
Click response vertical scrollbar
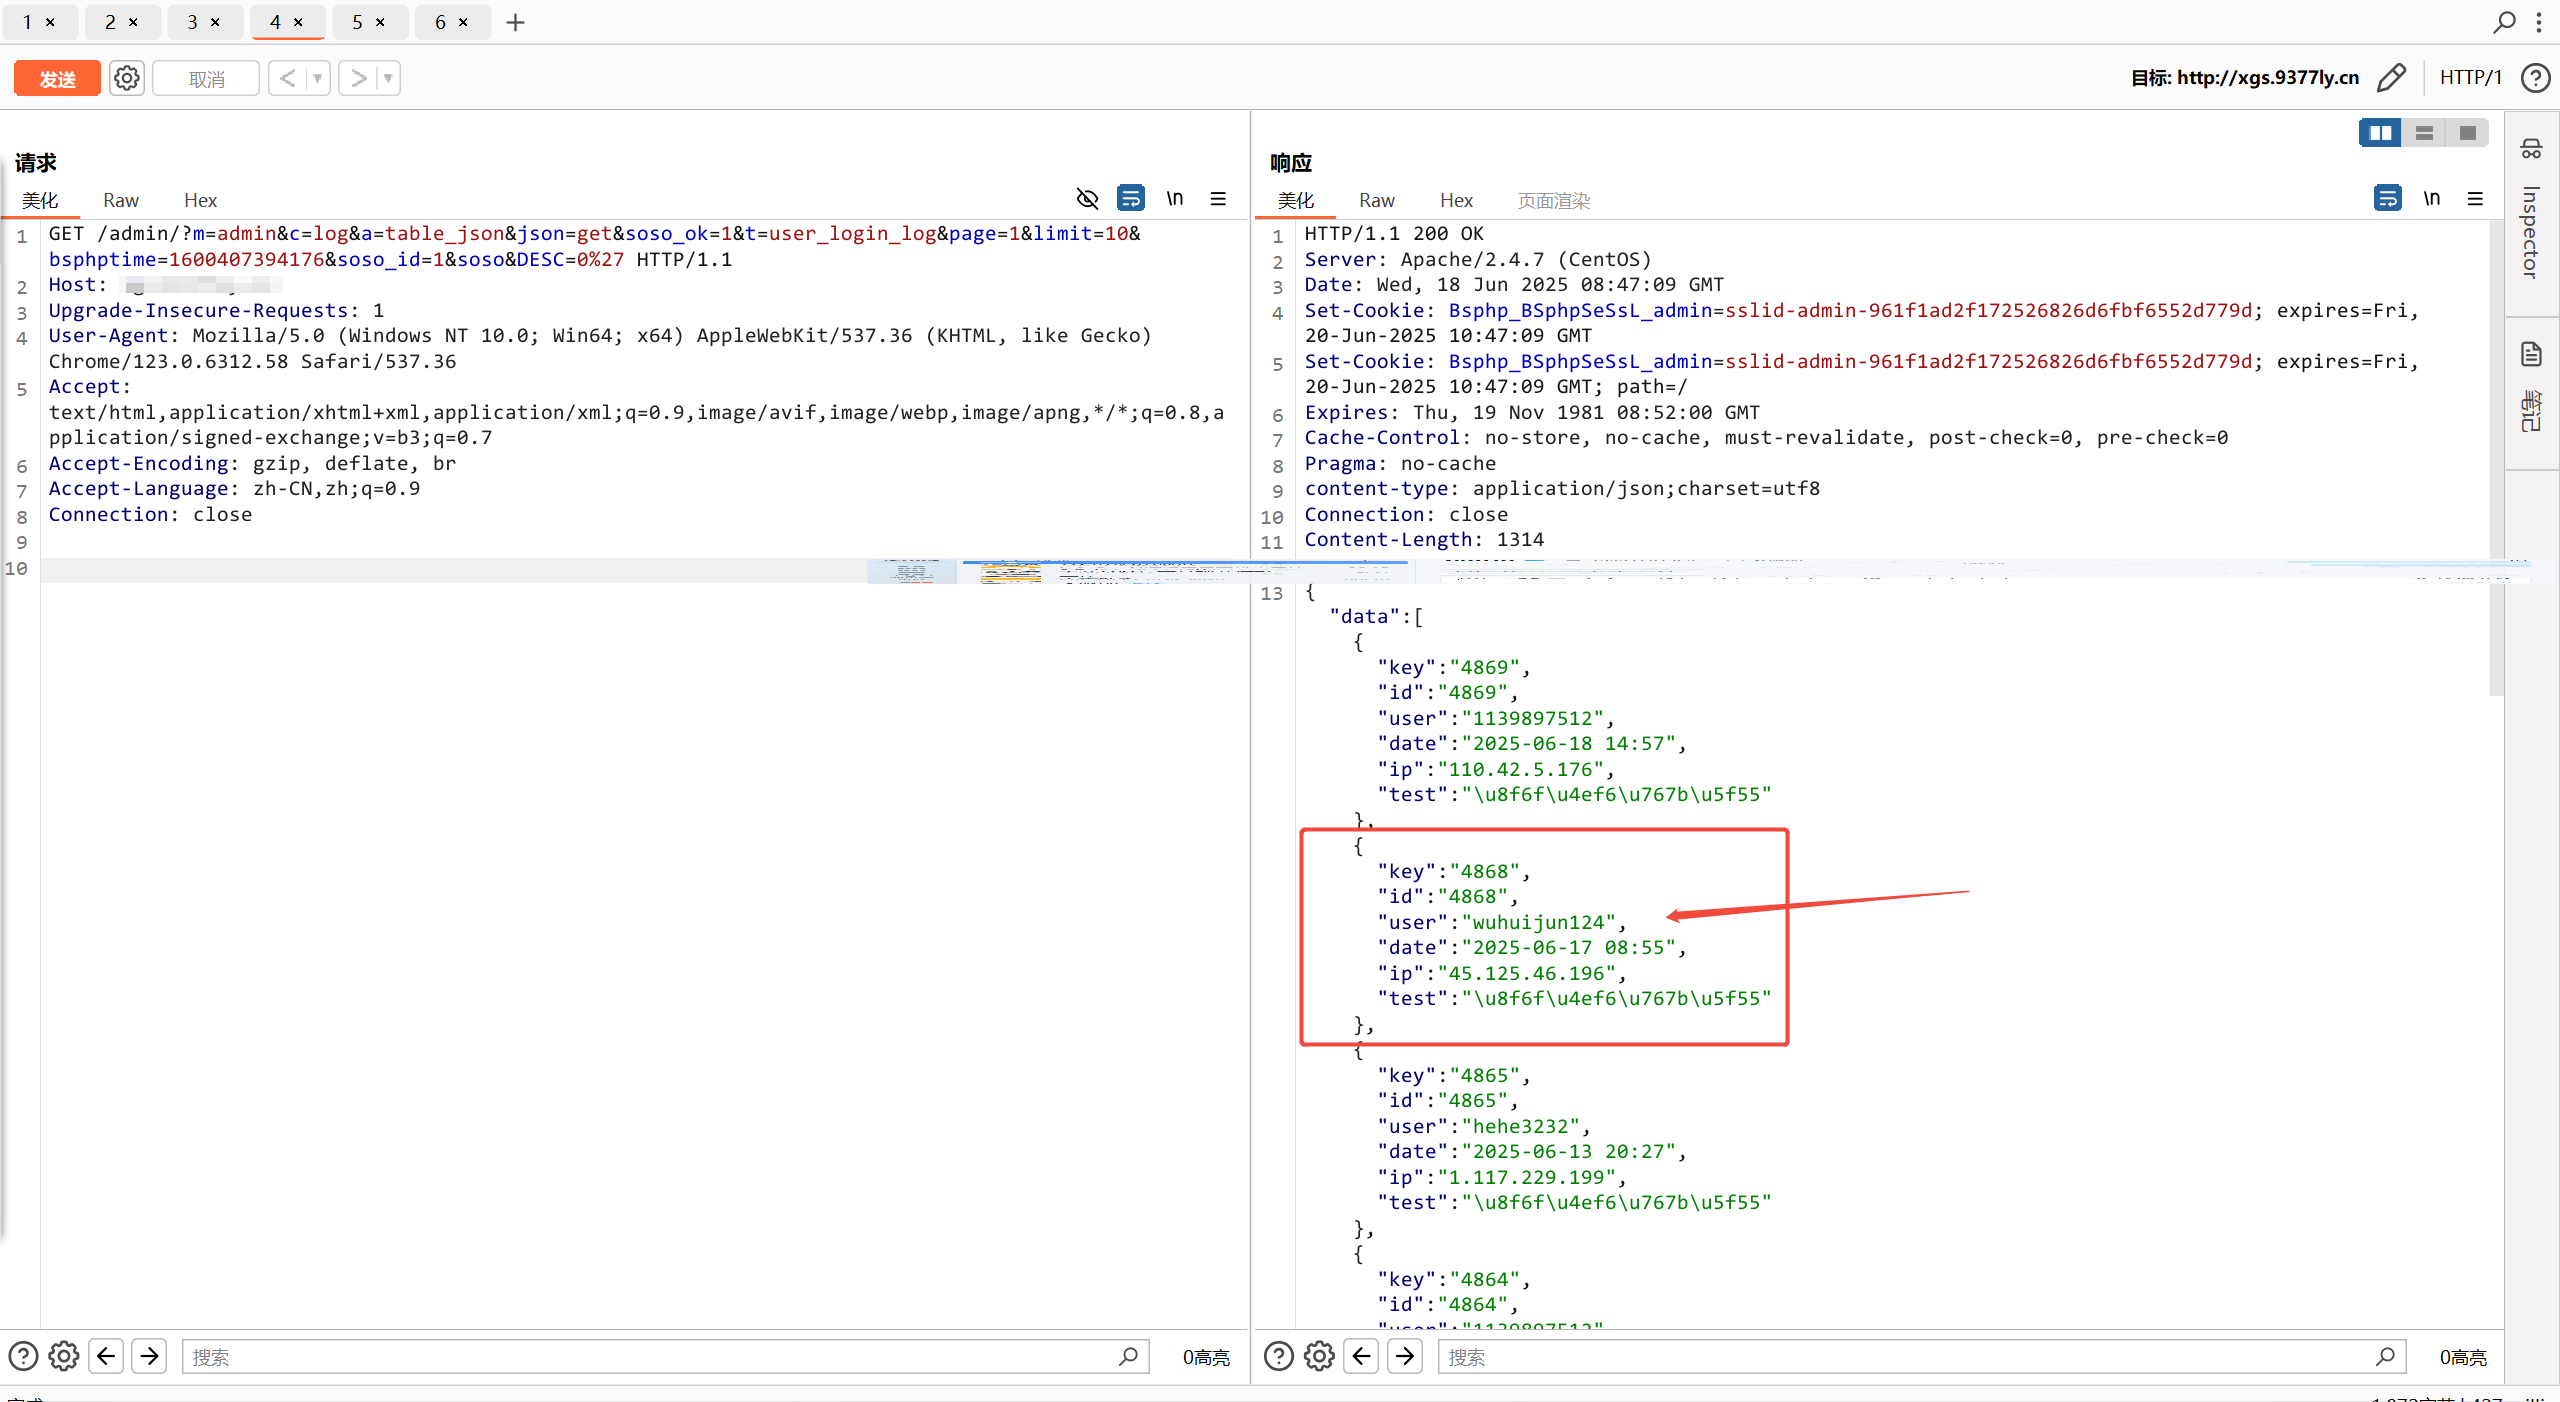click(x=2496, y=458)
